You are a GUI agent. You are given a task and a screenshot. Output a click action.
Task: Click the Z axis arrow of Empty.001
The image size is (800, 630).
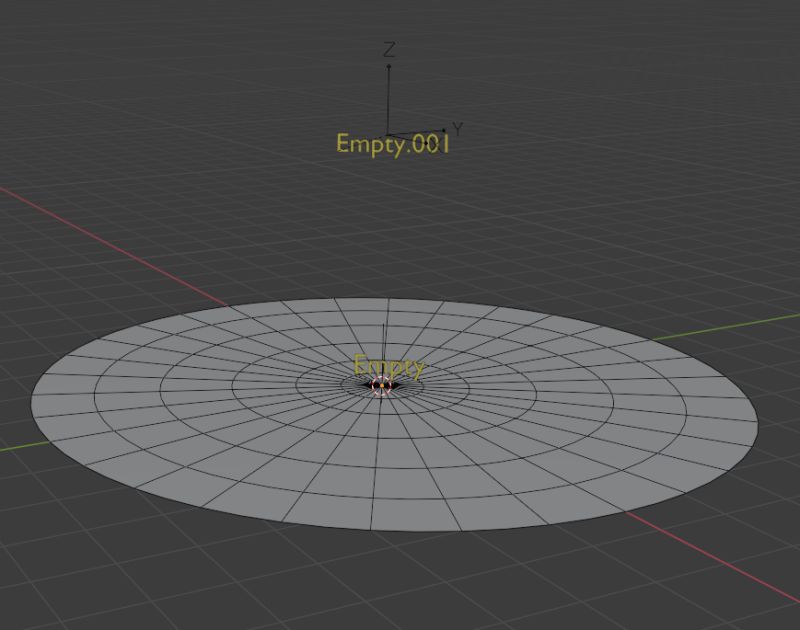pos(390,95)
